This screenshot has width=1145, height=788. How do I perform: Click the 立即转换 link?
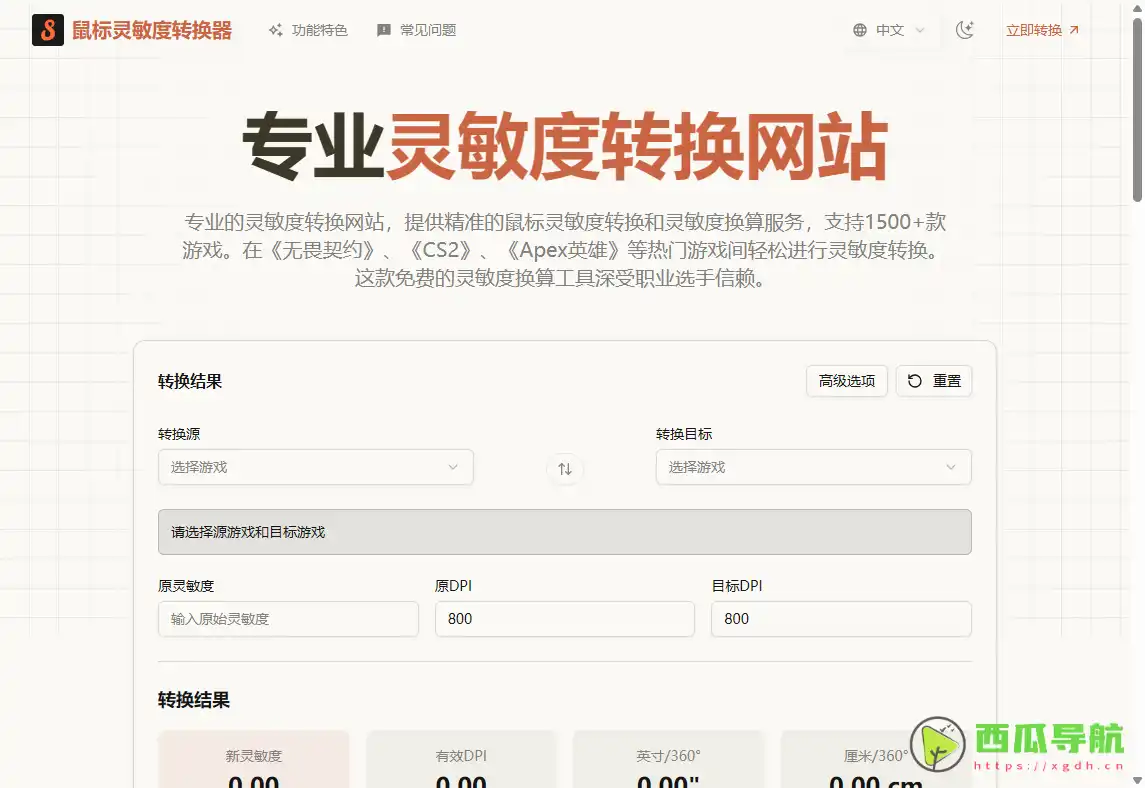[x=1035, y=30]
